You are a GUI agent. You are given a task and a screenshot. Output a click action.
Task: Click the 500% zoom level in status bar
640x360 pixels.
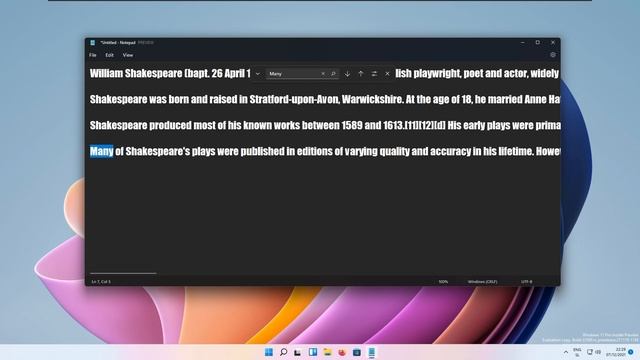pos(443,282)
